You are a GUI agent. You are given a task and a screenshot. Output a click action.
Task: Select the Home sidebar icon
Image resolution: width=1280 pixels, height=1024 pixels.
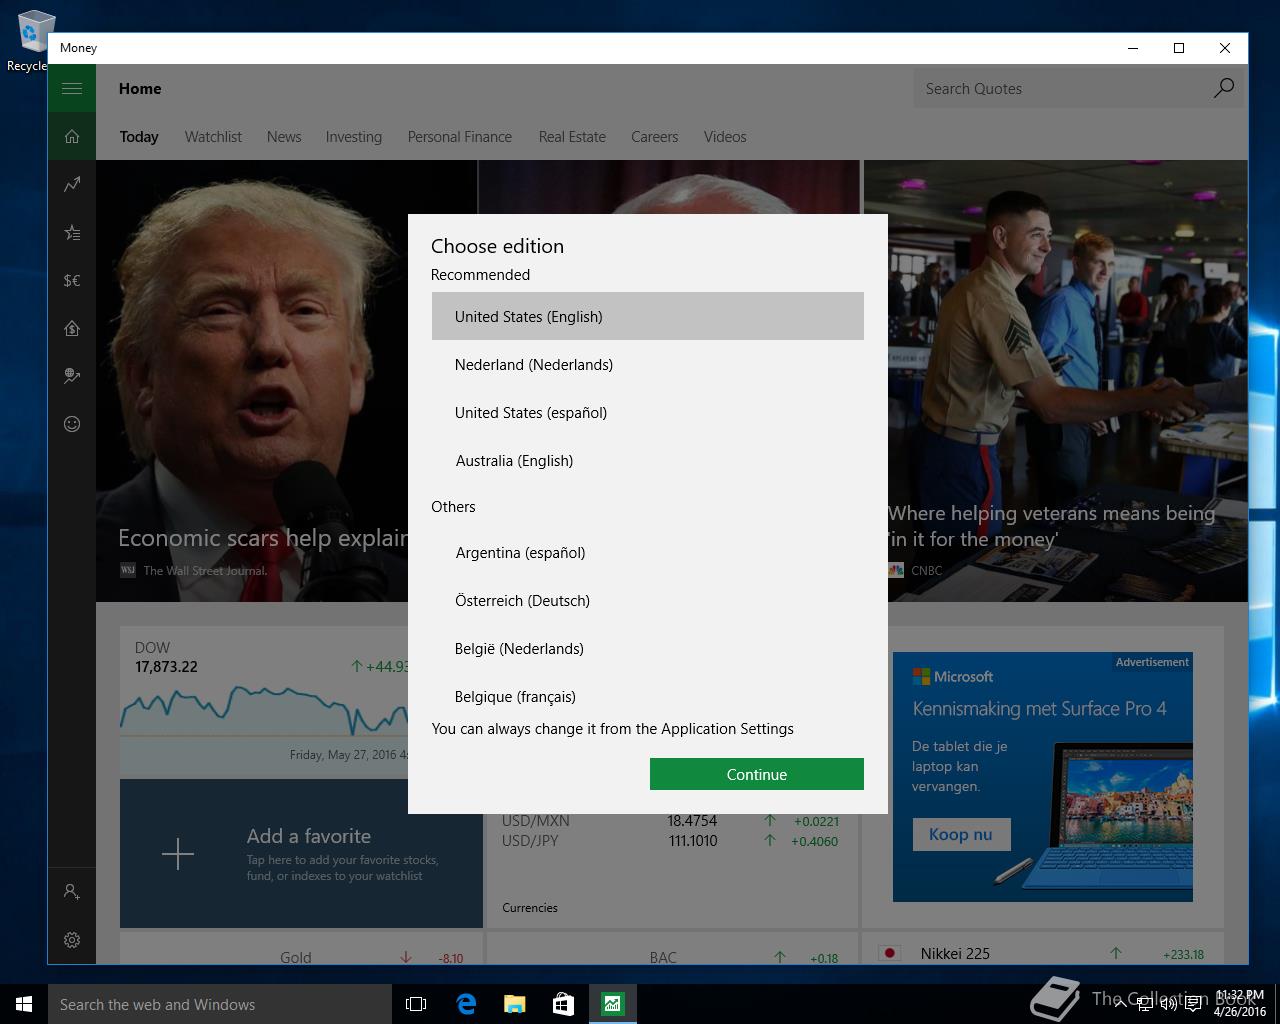(72, 136)
